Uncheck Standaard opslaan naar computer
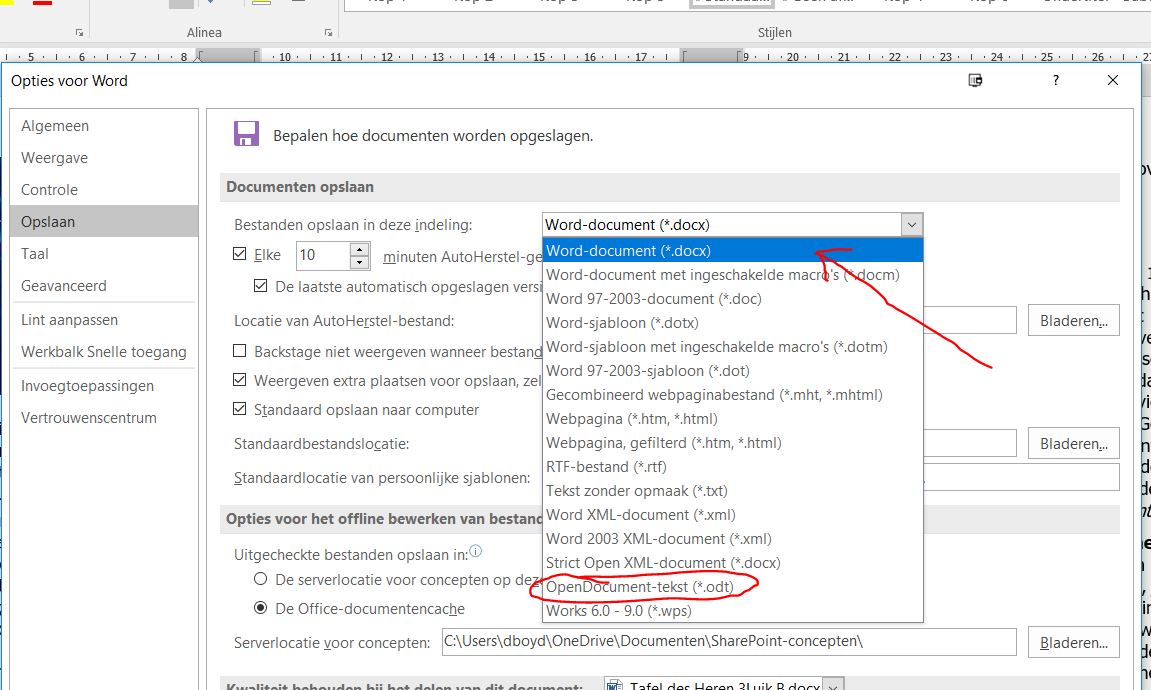 tap(239, 409)
